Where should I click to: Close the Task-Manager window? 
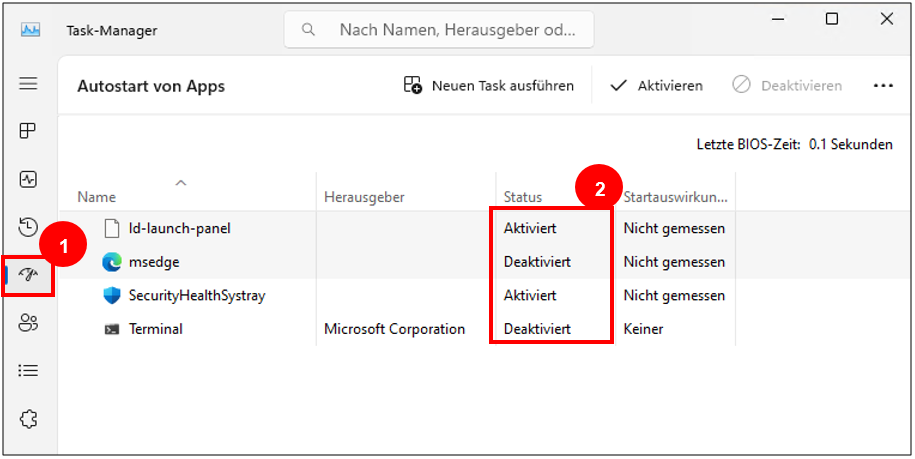click(886, 19)
